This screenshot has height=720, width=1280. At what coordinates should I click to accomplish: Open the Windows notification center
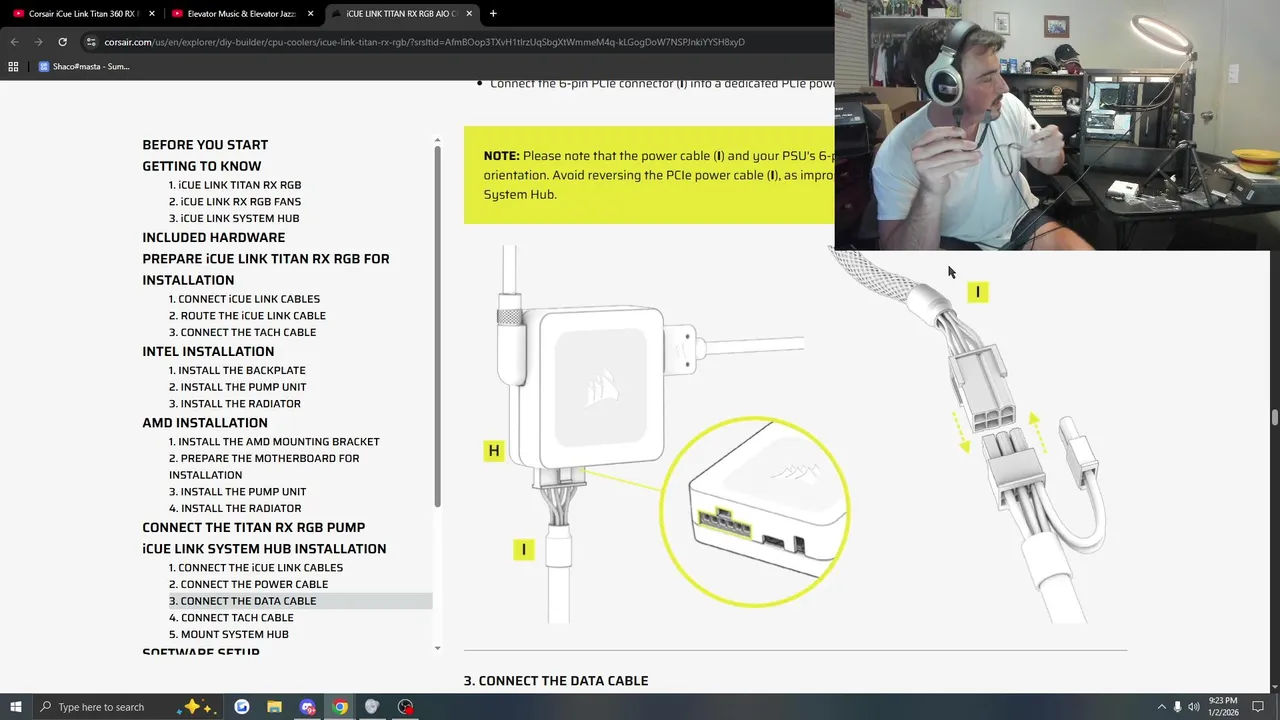pyautogui.click(x=1259, y=707)
